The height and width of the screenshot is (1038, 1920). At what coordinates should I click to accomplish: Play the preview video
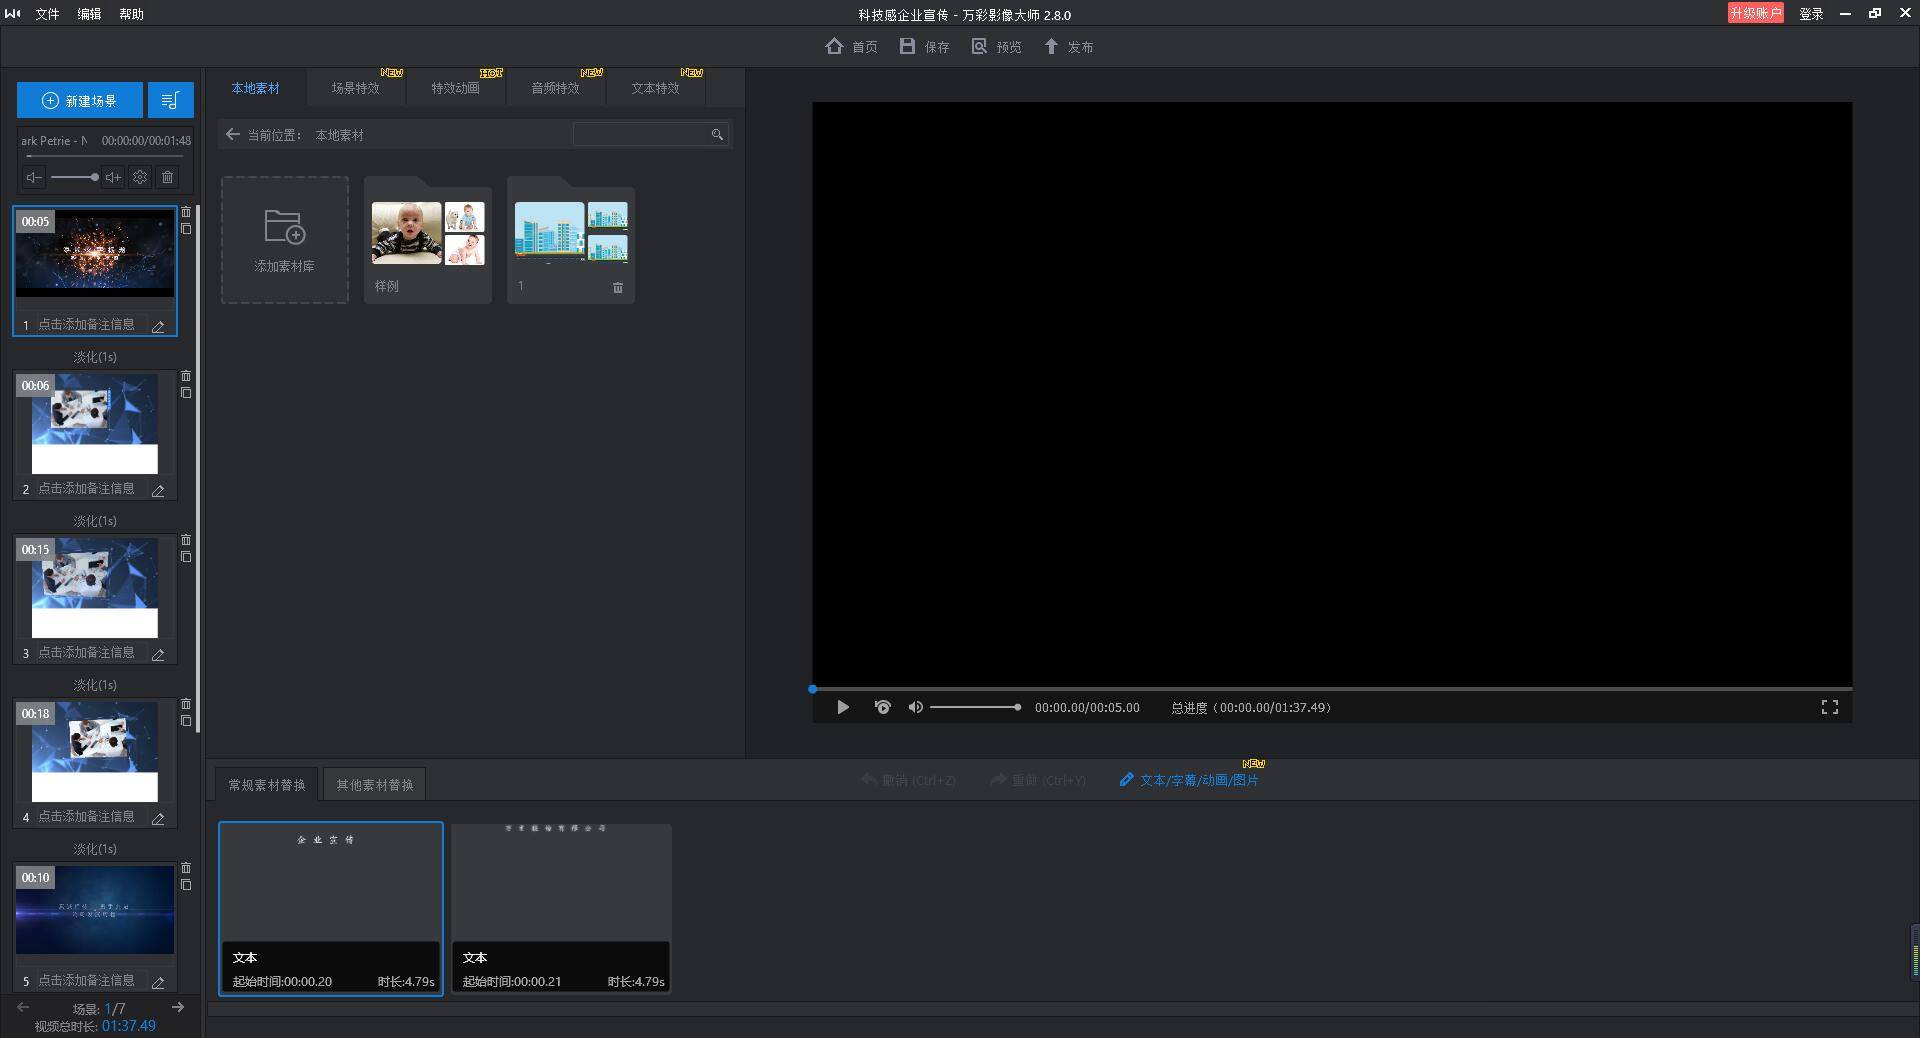point(843,707)
